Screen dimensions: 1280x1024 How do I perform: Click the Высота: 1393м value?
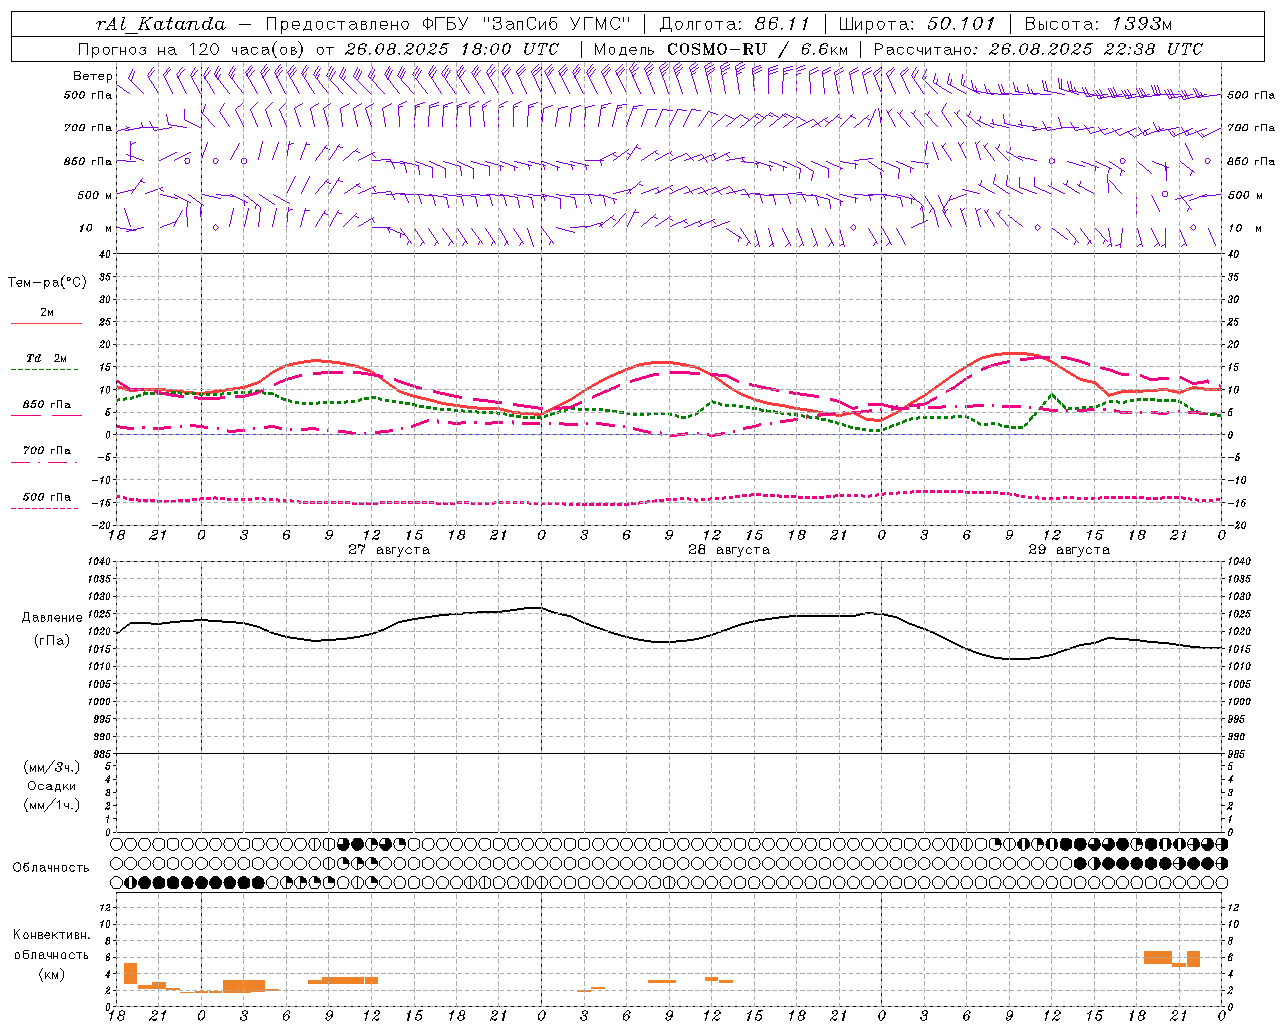1098,24
